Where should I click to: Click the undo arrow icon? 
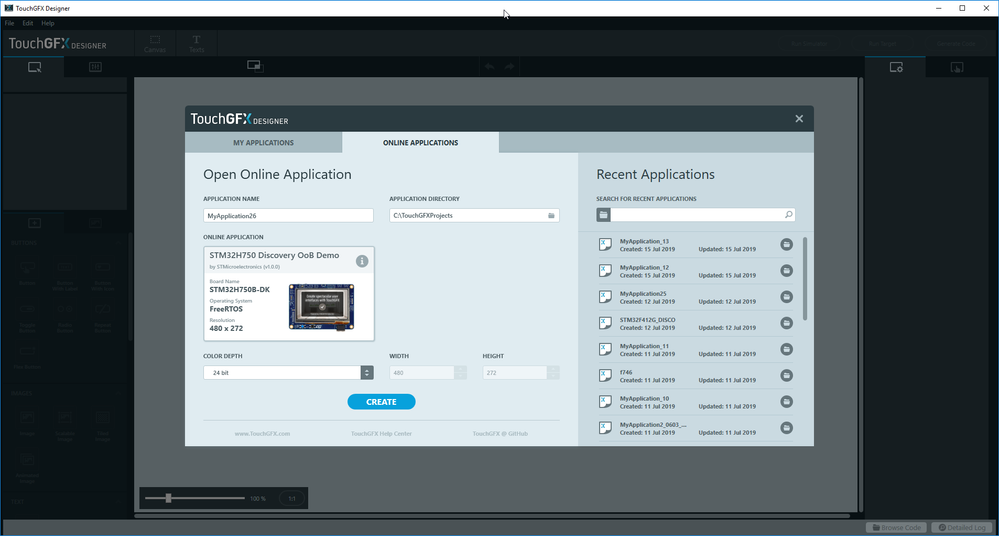click(489, 66)
